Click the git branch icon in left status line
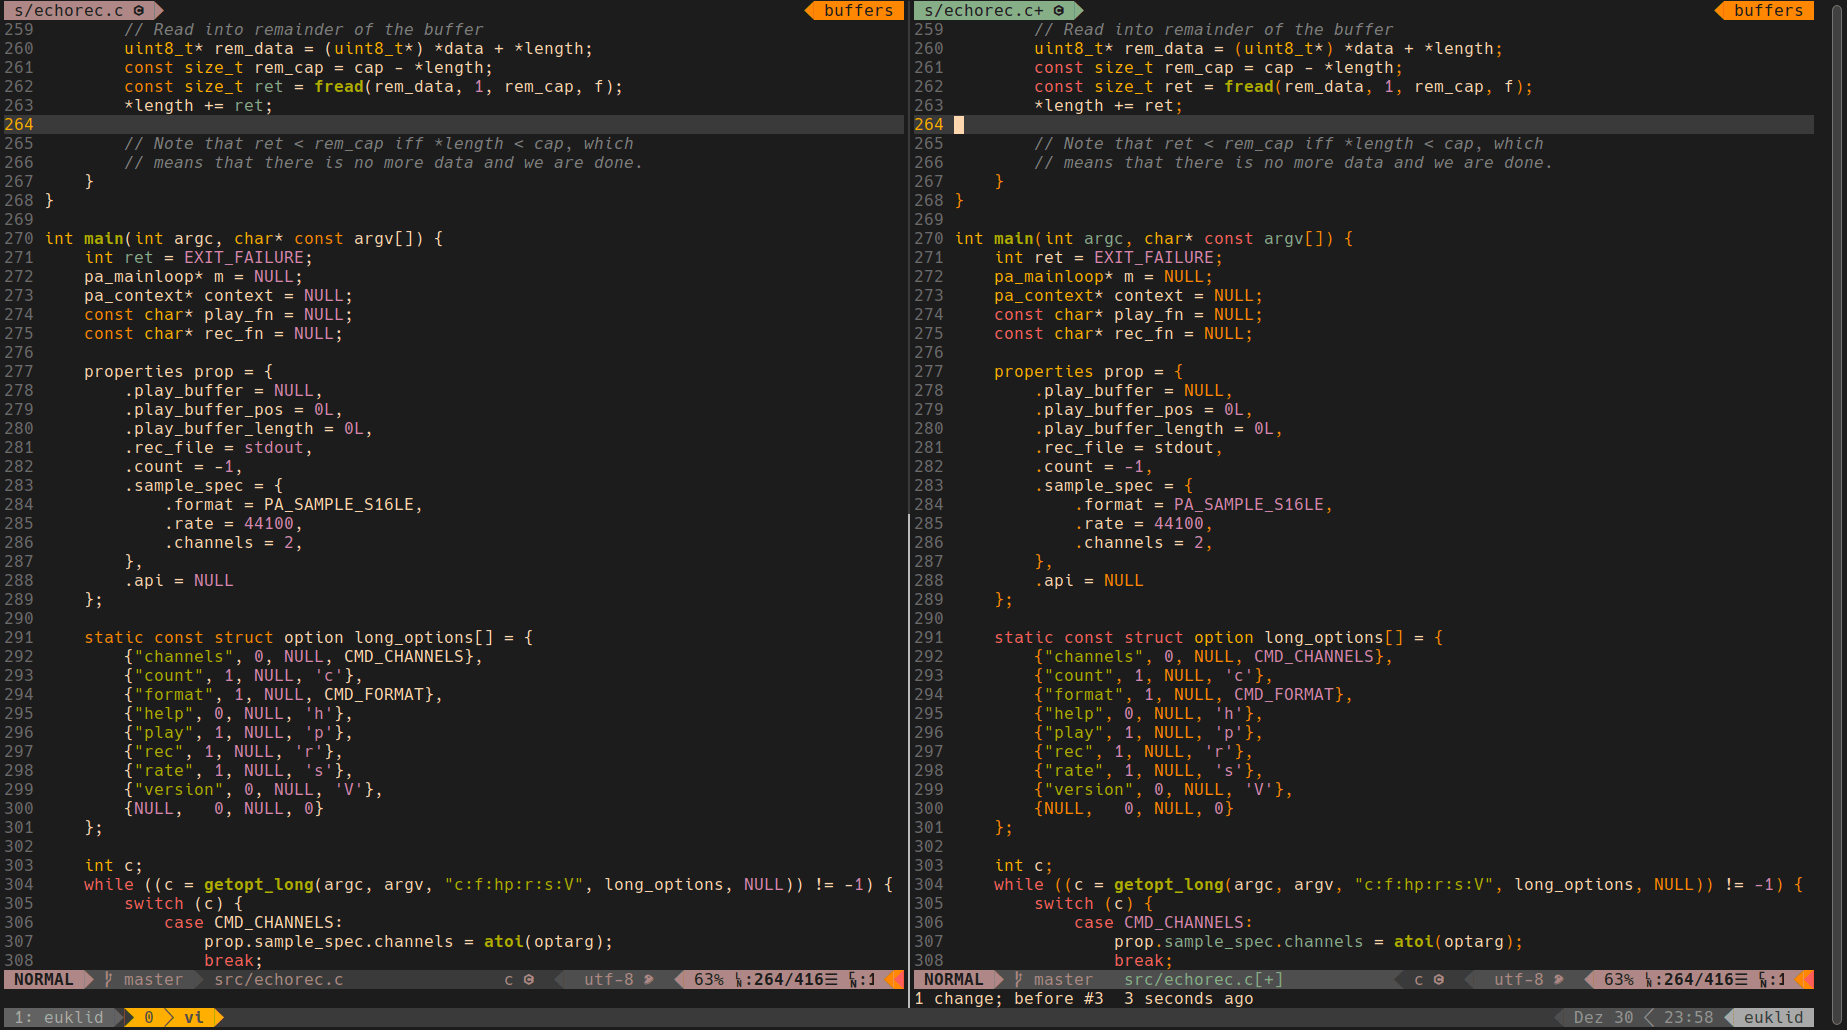 coord(109,980)
